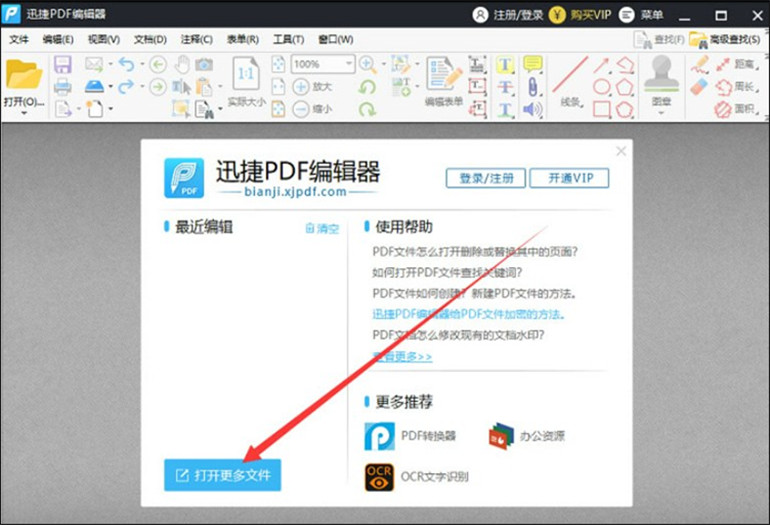The image size is (770, 525).
Task: Expand the dropdown arrow under 图章
Action: [x=661, y=113]
